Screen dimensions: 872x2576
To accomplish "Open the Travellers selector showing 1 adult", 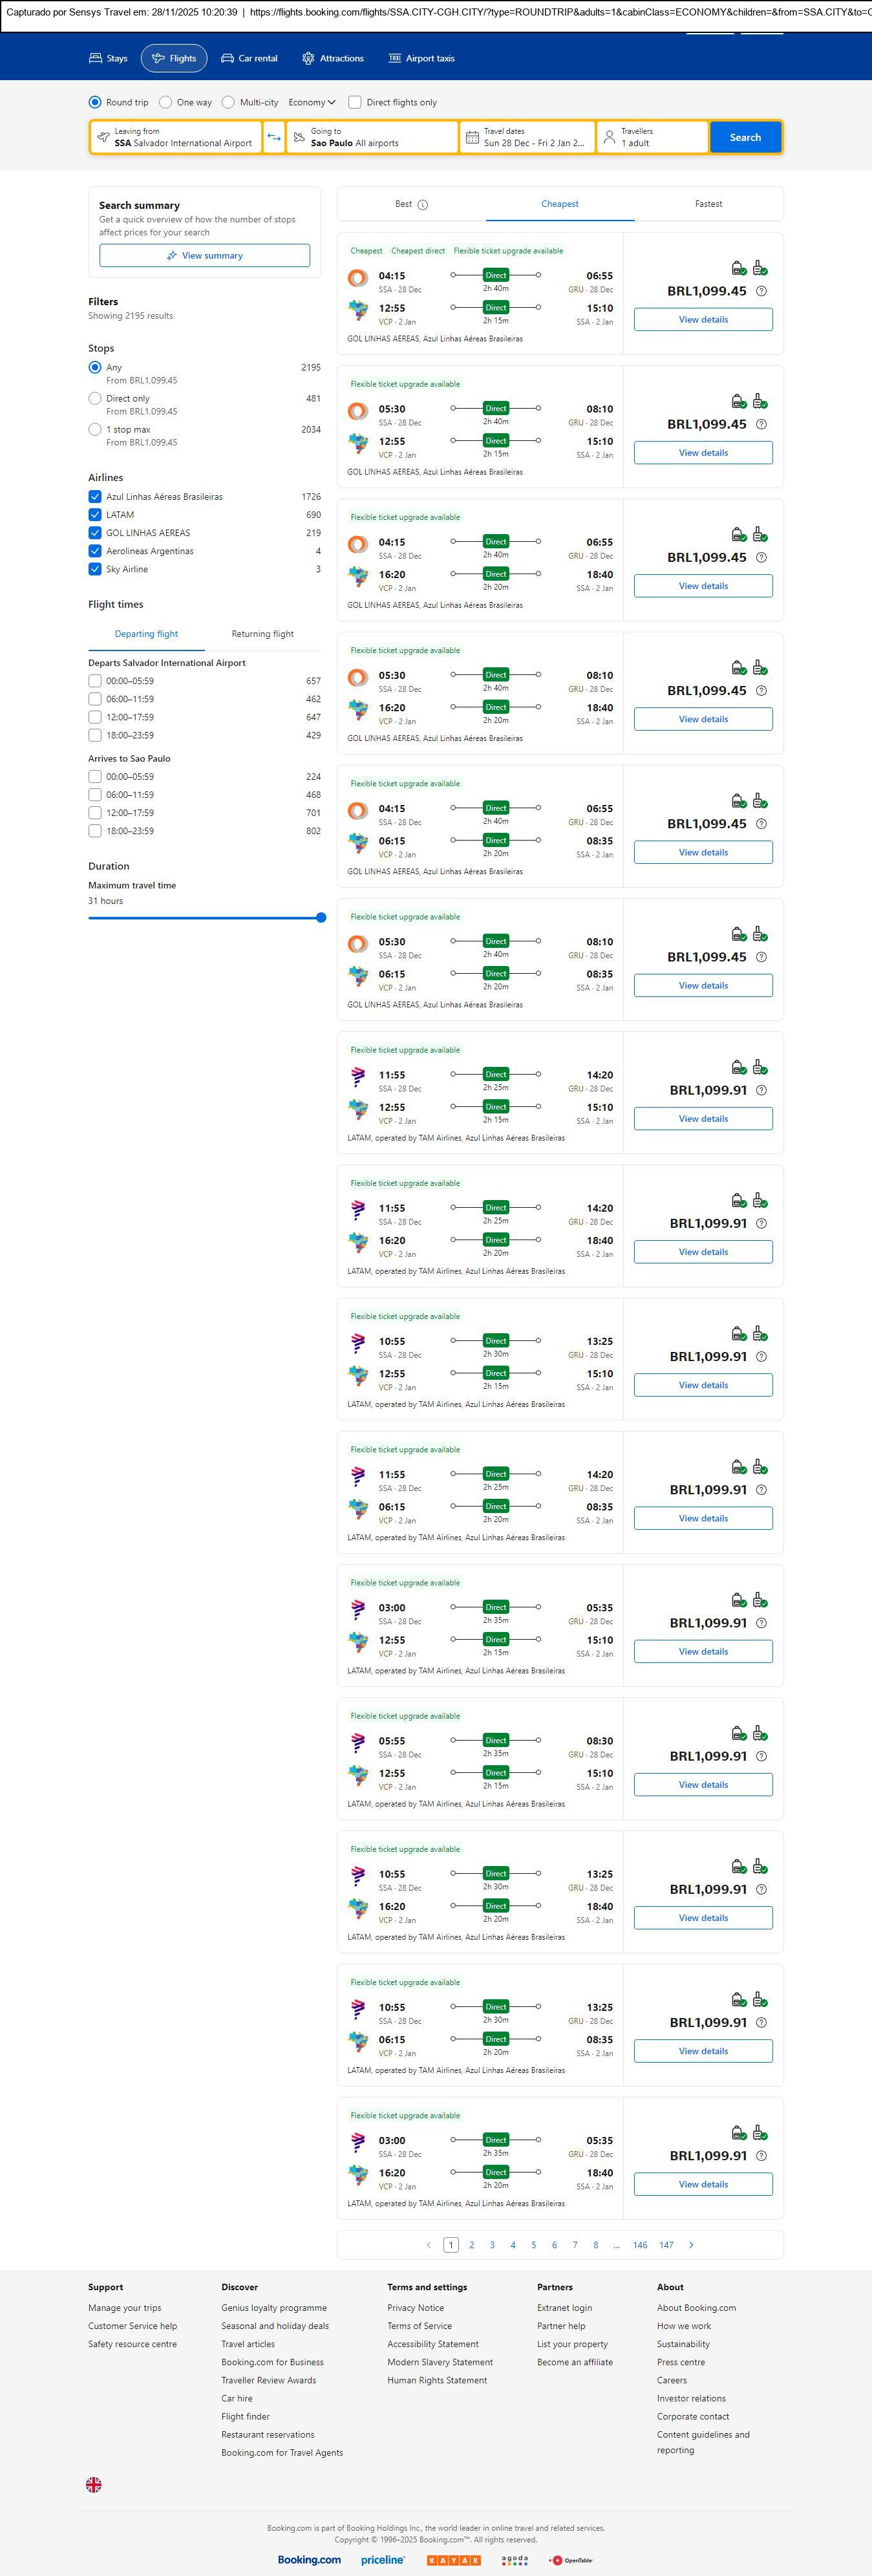I will (x=652, y=137).
